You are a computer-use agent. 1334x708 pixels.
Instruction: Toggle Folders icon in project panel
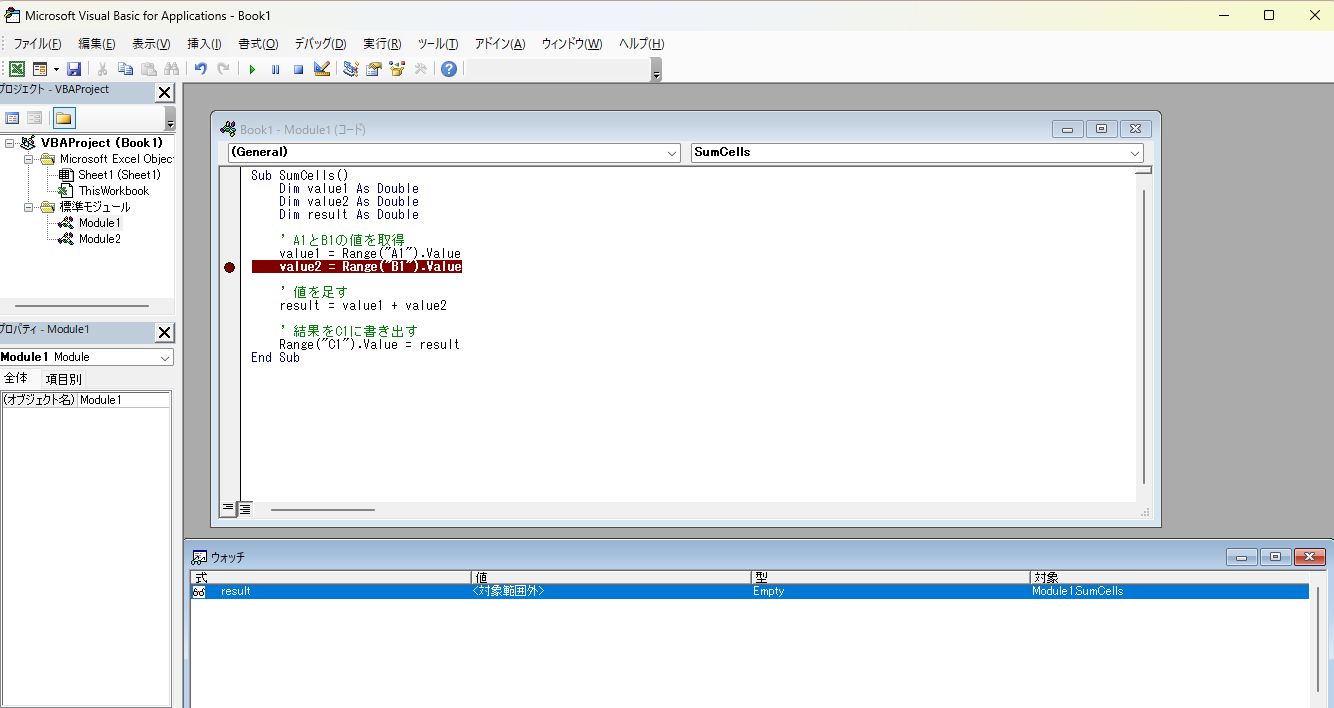tap(63, 118)
